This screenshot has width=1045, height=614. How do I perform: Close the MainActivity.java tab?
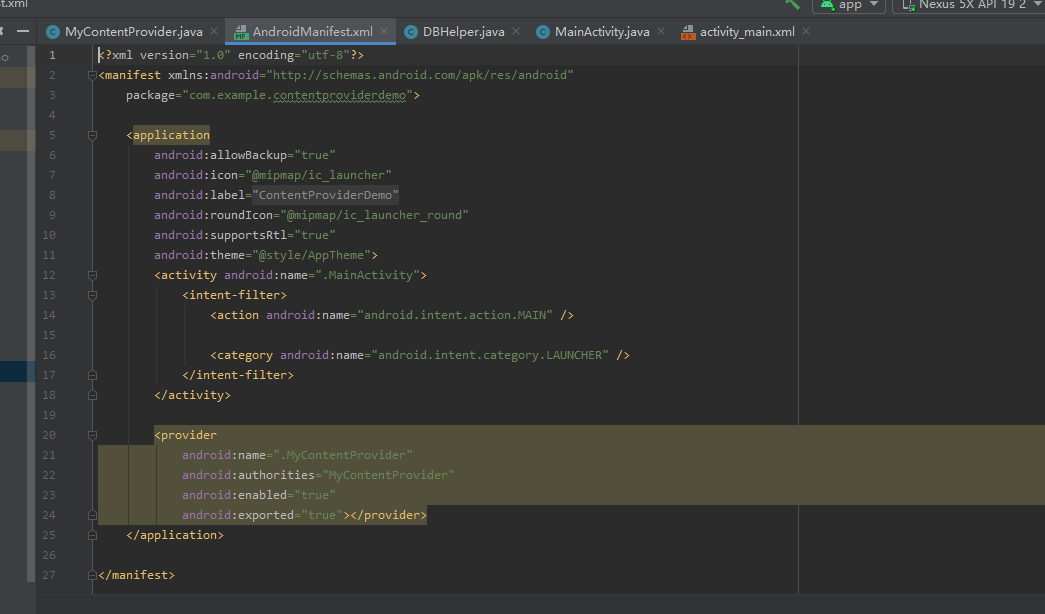pyautogui.click(x=660, y=31)
